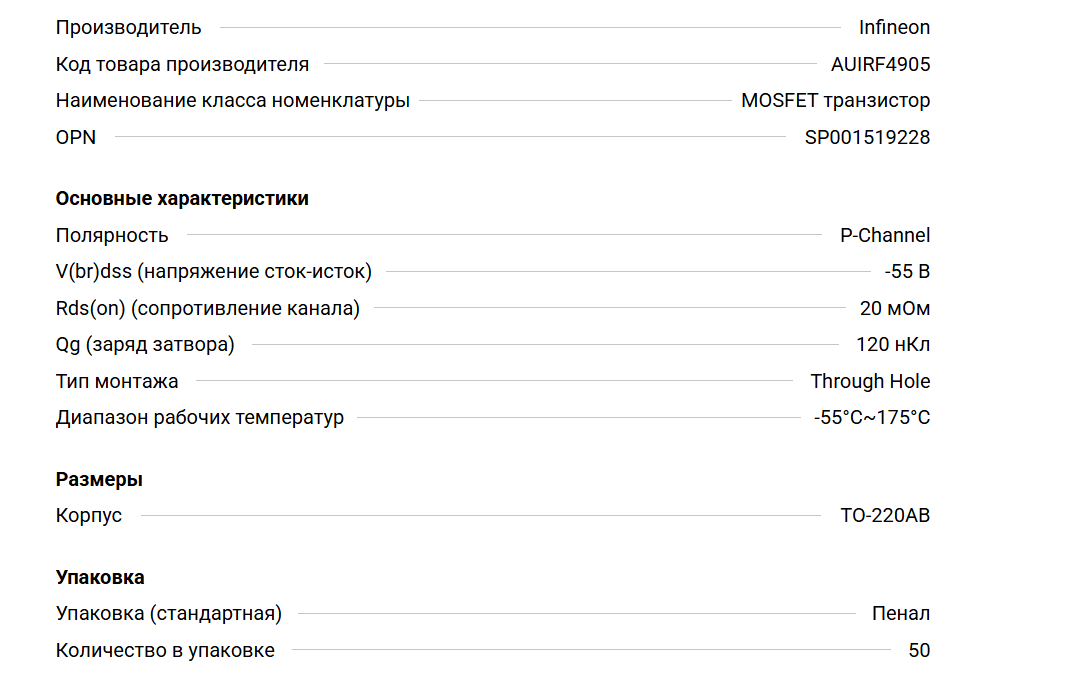The height and width of the screenshot is (682, 1080).
Task: Click the Infineon manufacturer value
Action: point(893,28)
